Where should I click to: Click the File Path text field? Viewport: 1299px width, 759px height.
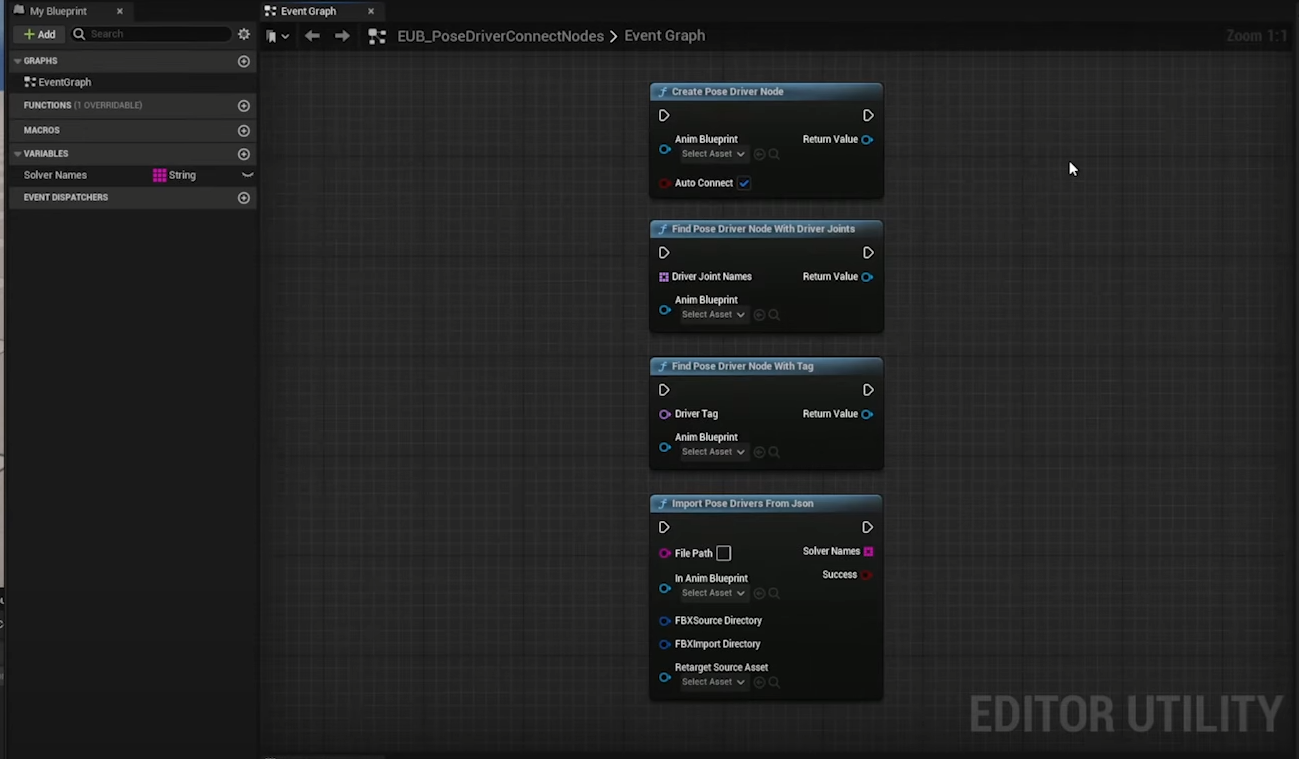pyautogui.click(x=724, y=553)
